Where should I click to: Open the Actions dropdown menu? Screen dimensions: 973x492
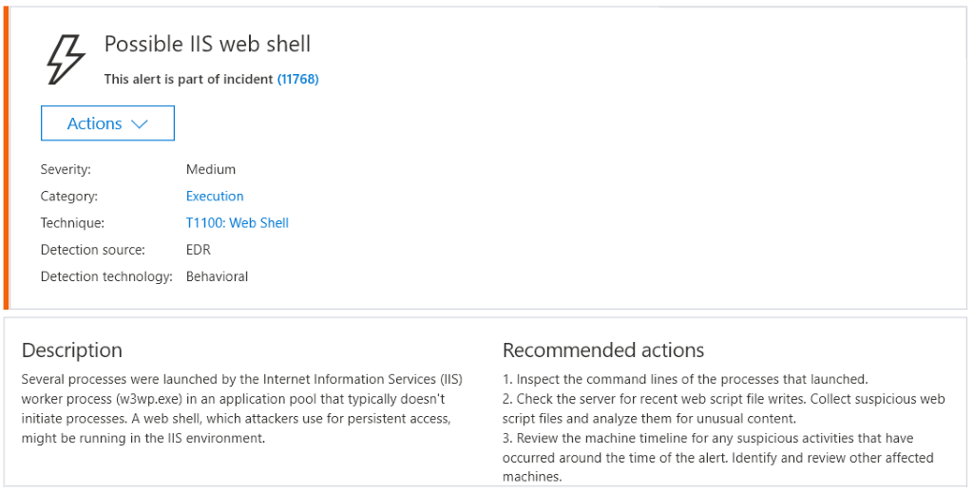click(x=108, y=124)
